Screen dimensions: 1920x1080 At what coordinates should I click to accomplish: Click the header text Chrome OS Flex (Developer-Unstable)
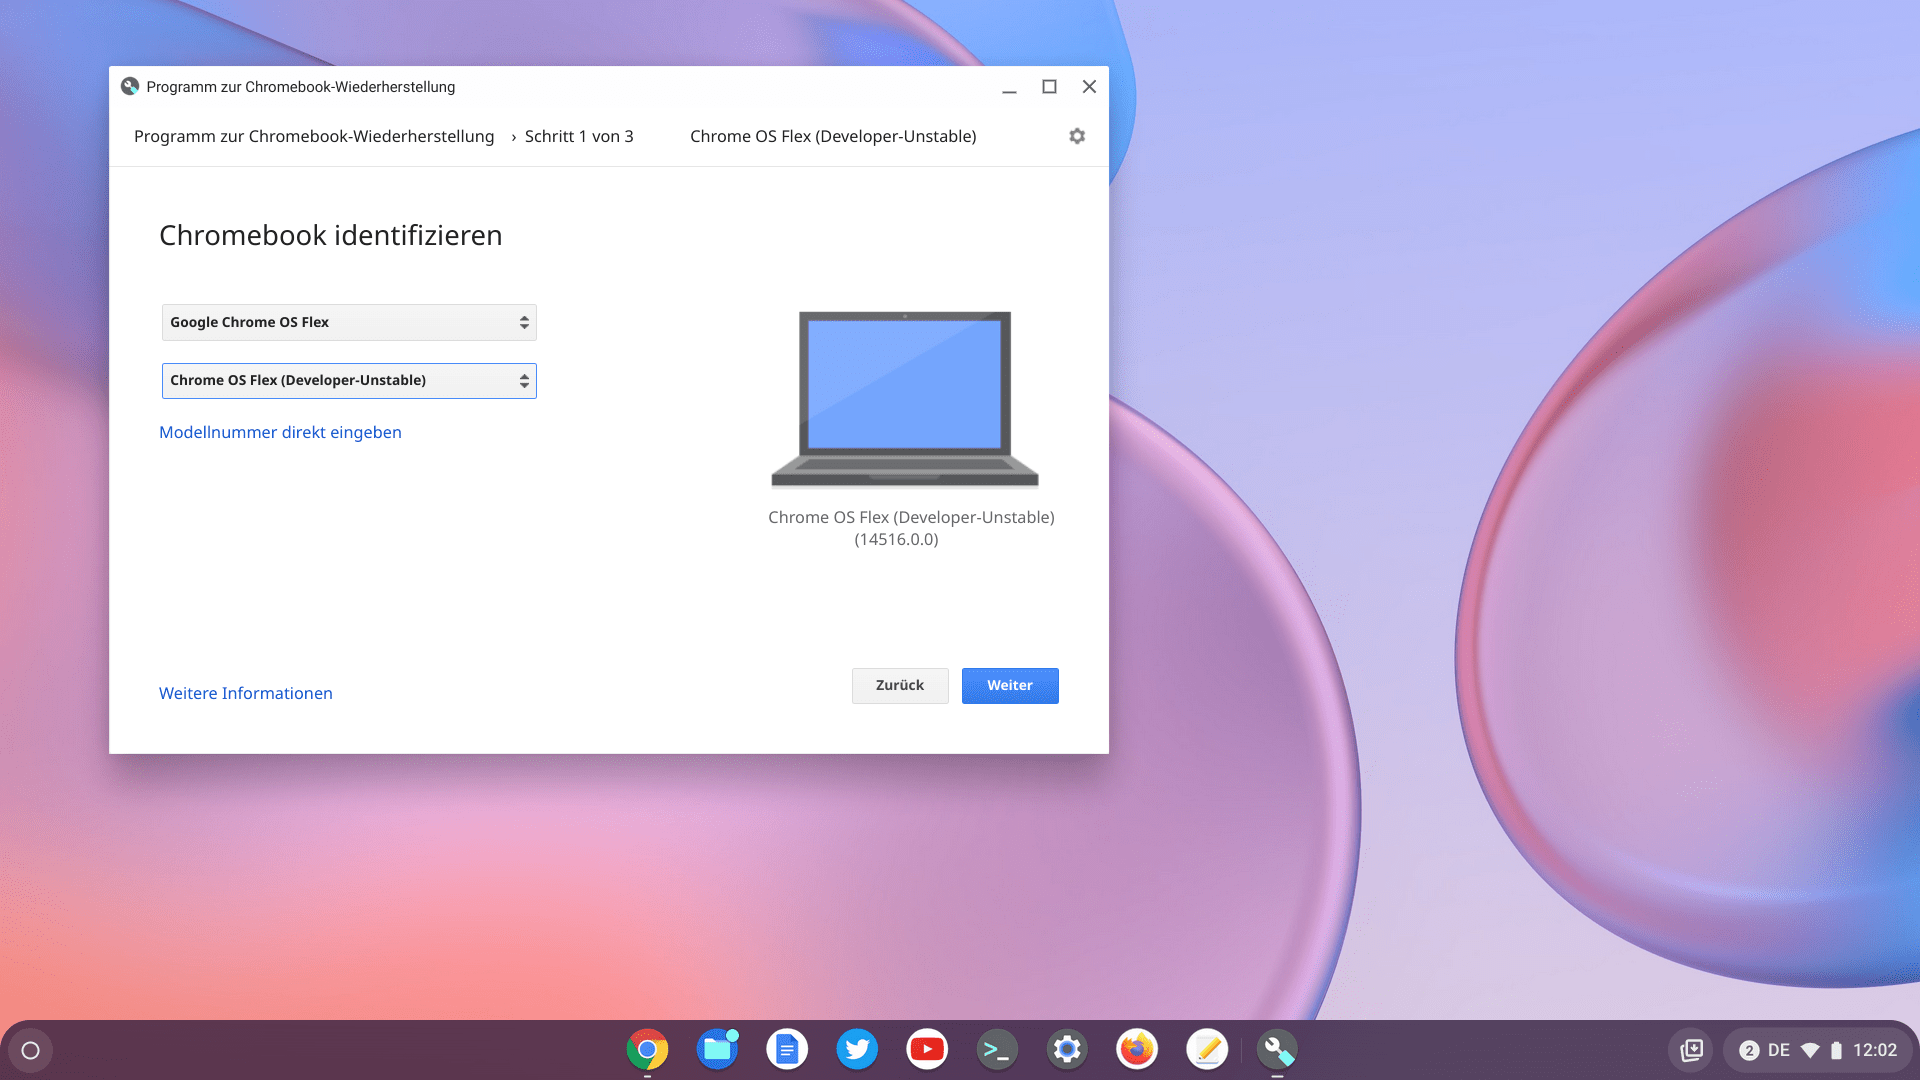click(x=833, y=136)
